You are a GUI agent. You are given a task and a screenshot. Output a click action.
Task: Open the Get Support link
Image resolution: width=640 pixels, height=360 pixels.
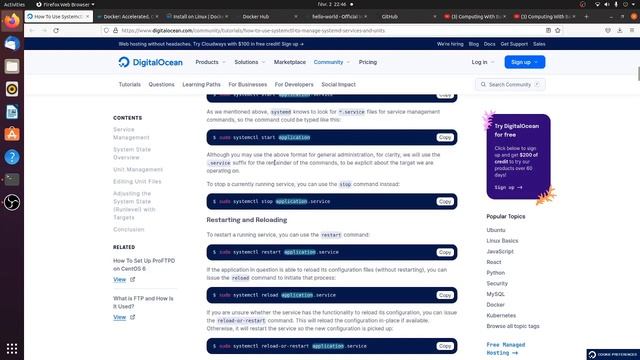(x=514, y=44)
